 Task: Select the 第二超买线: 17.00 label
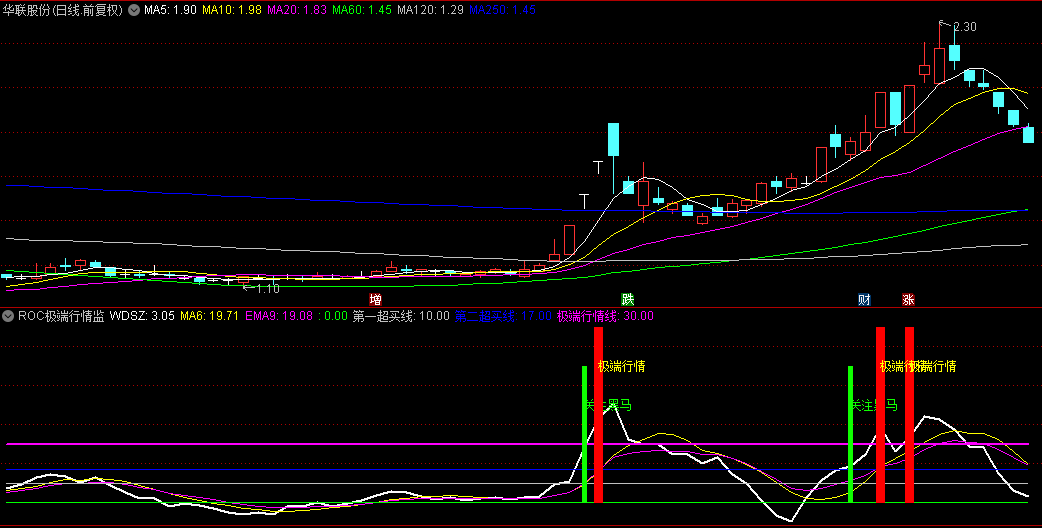click(x=503, y=315)
